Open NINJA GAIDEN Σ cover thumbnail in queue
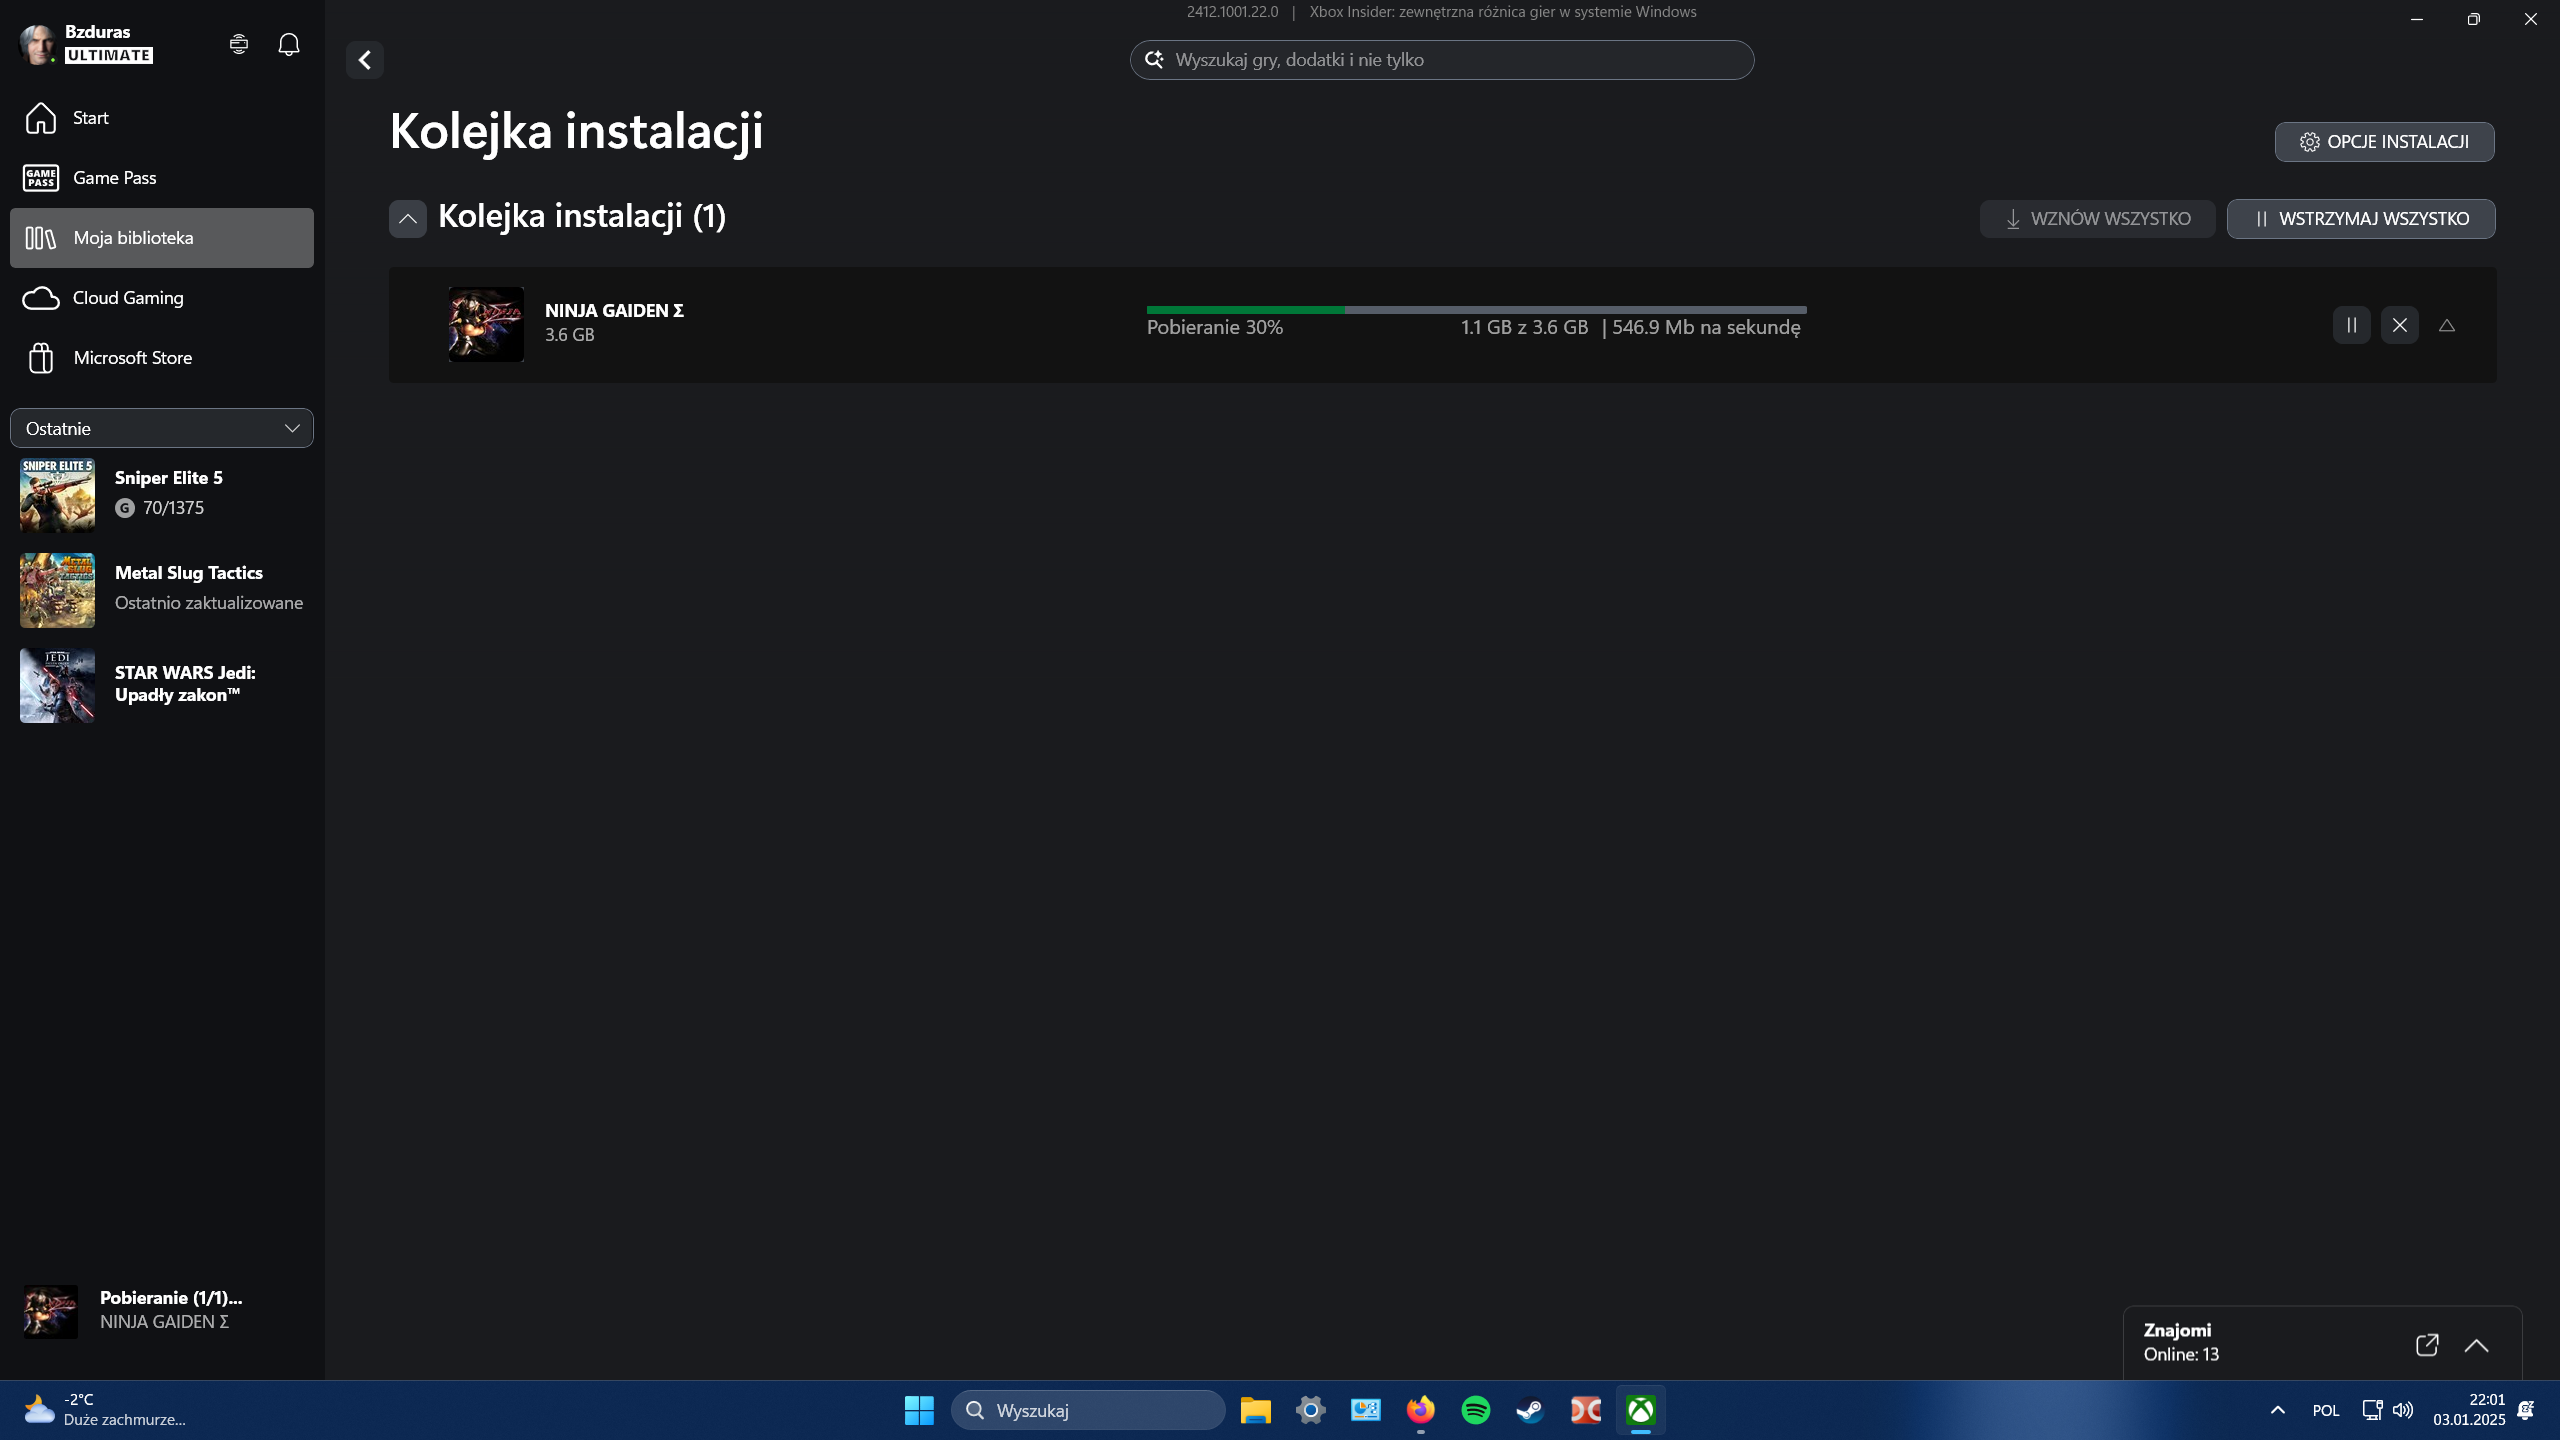 (x=486, y=324)
